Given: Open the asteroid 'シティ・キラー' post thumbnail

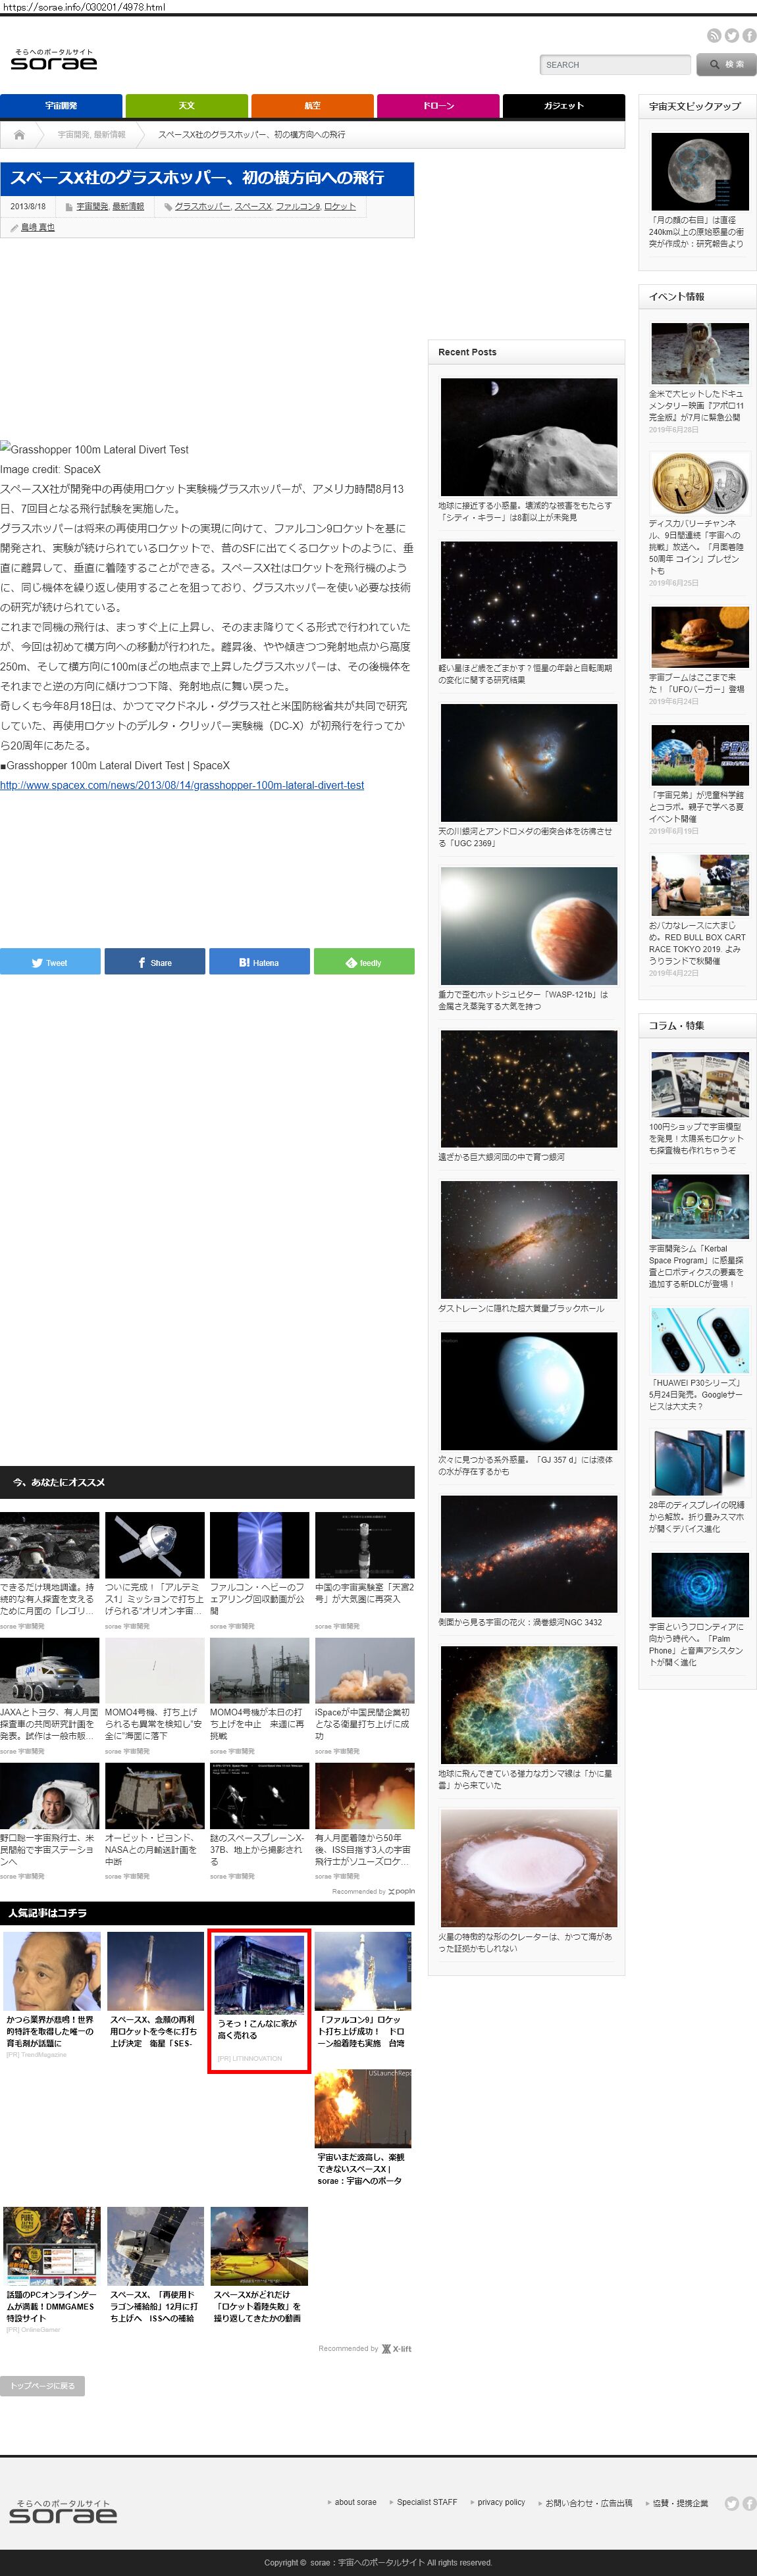Looking at the screenshot, I should click(528, 437).
